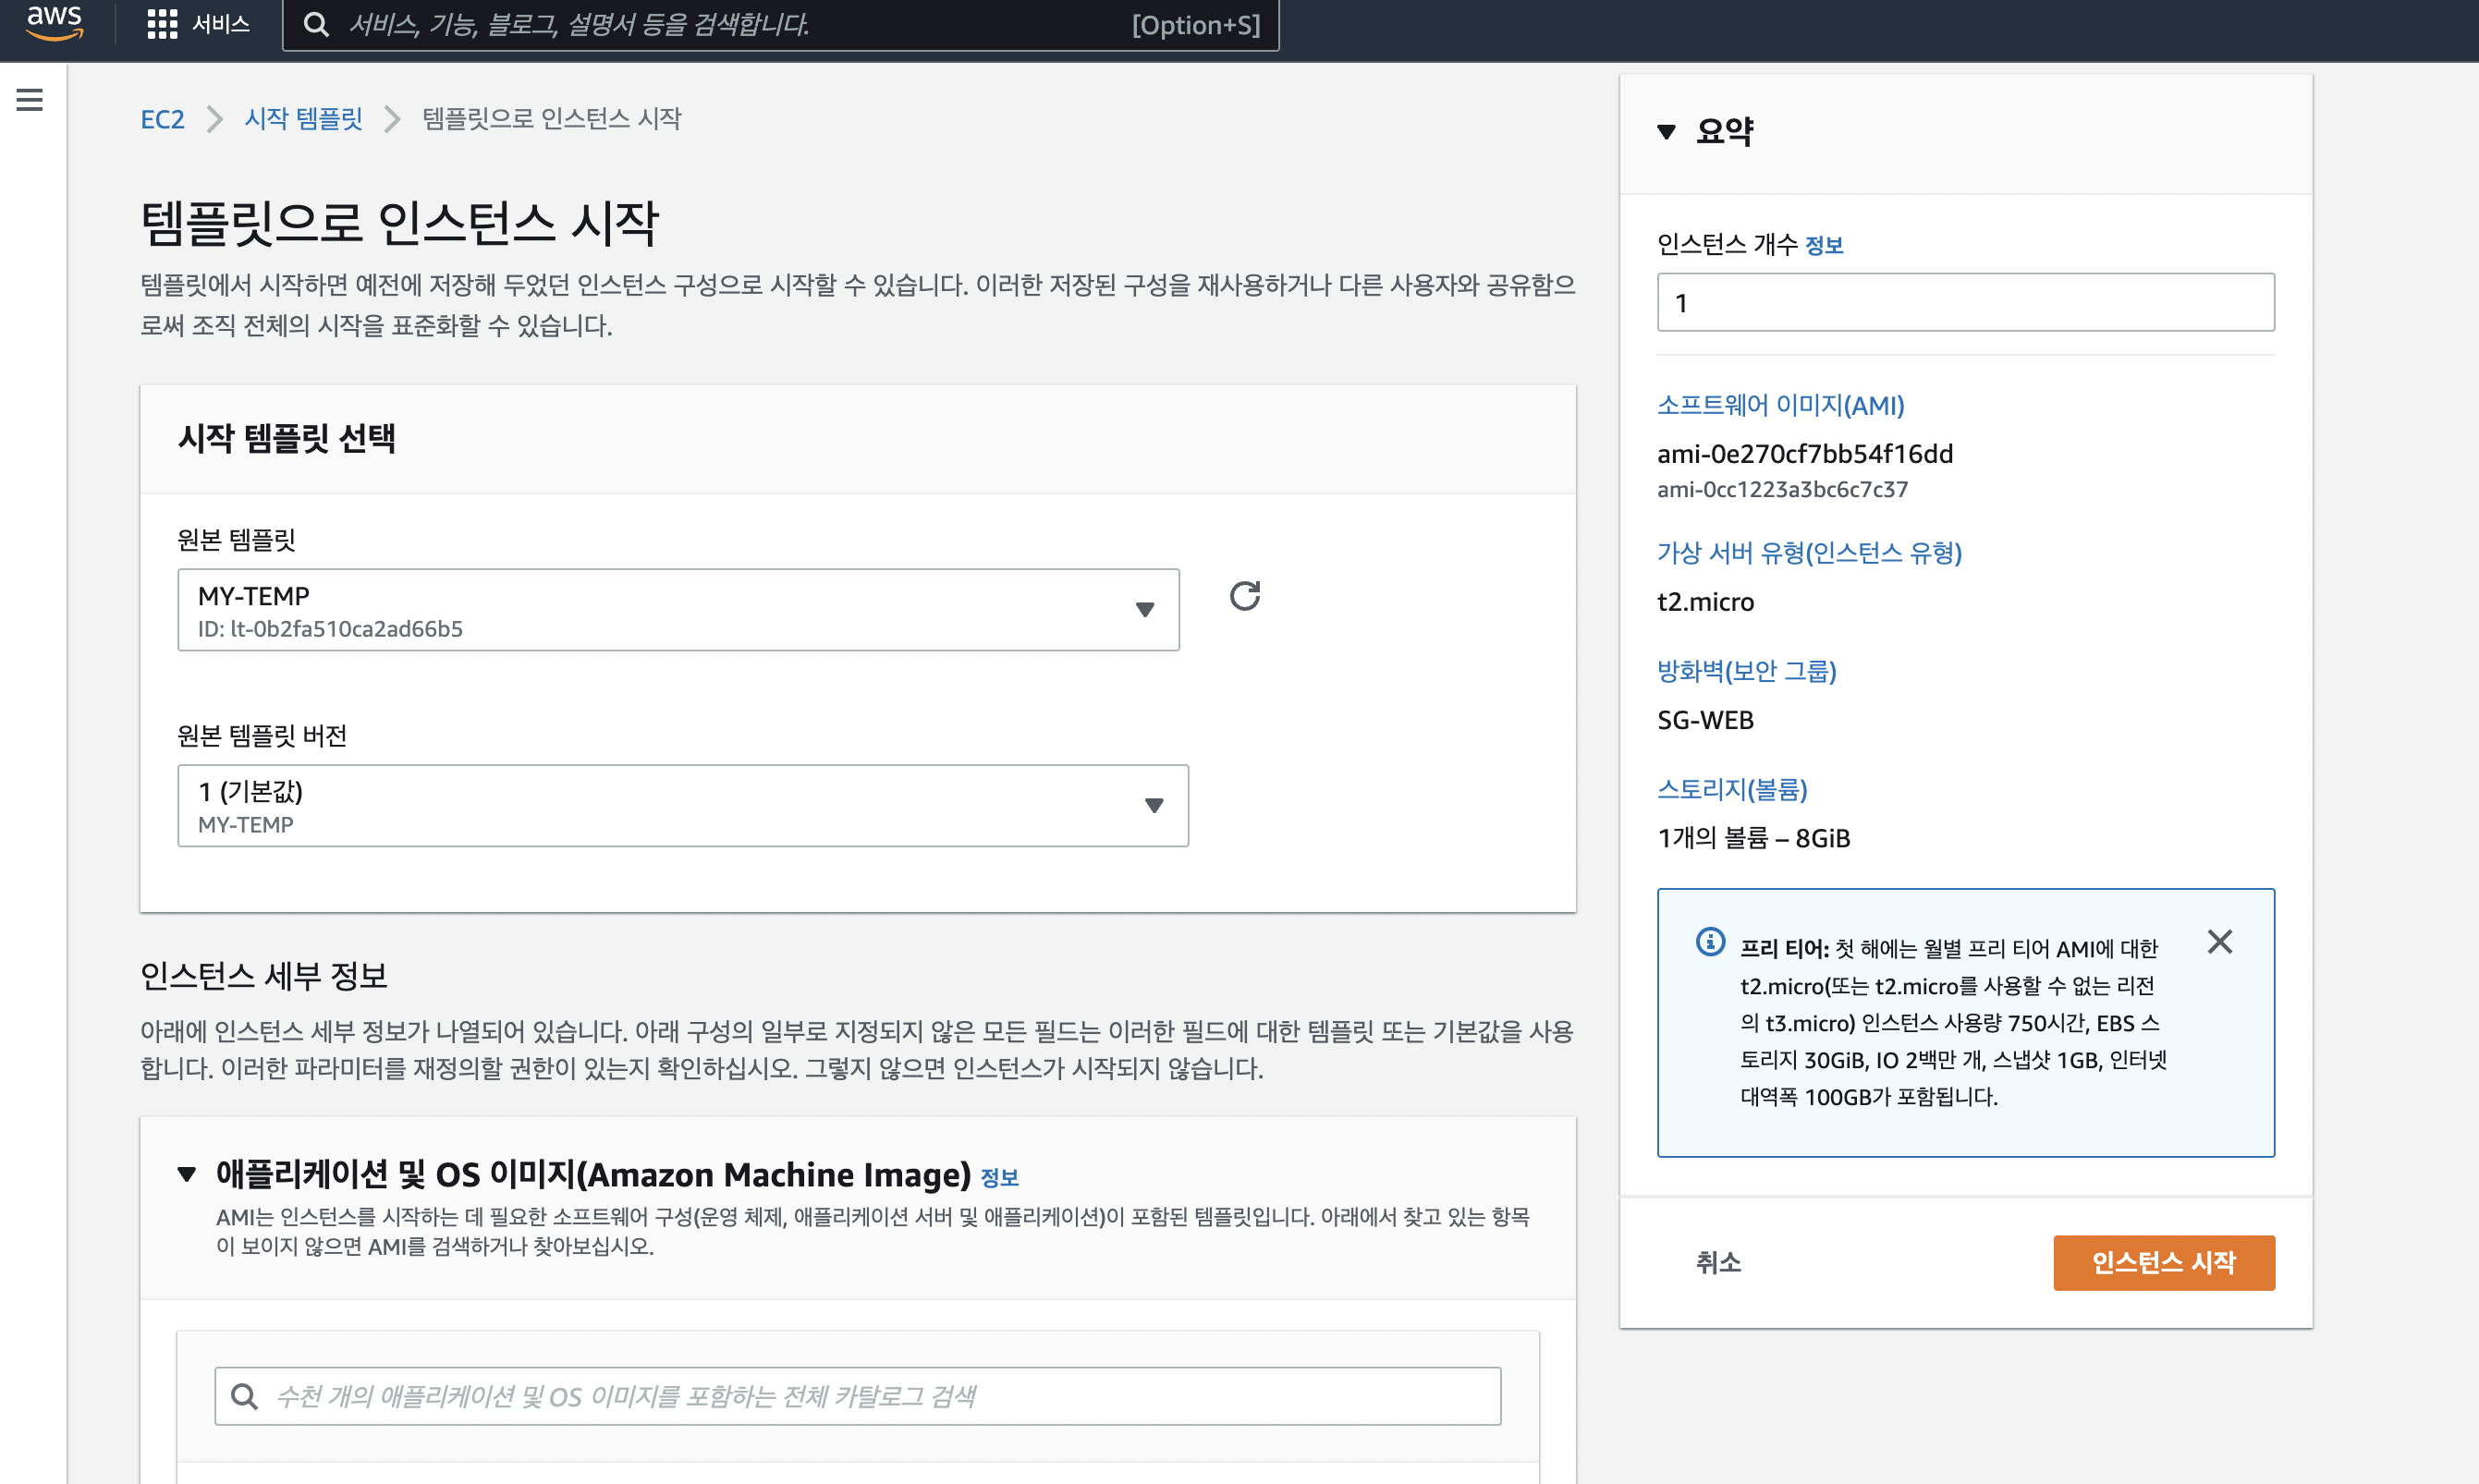Screen dimensions: 2479x1484
Task: Open 방화벽(보안 그룹) summary link
Action: click(1746, 671)
